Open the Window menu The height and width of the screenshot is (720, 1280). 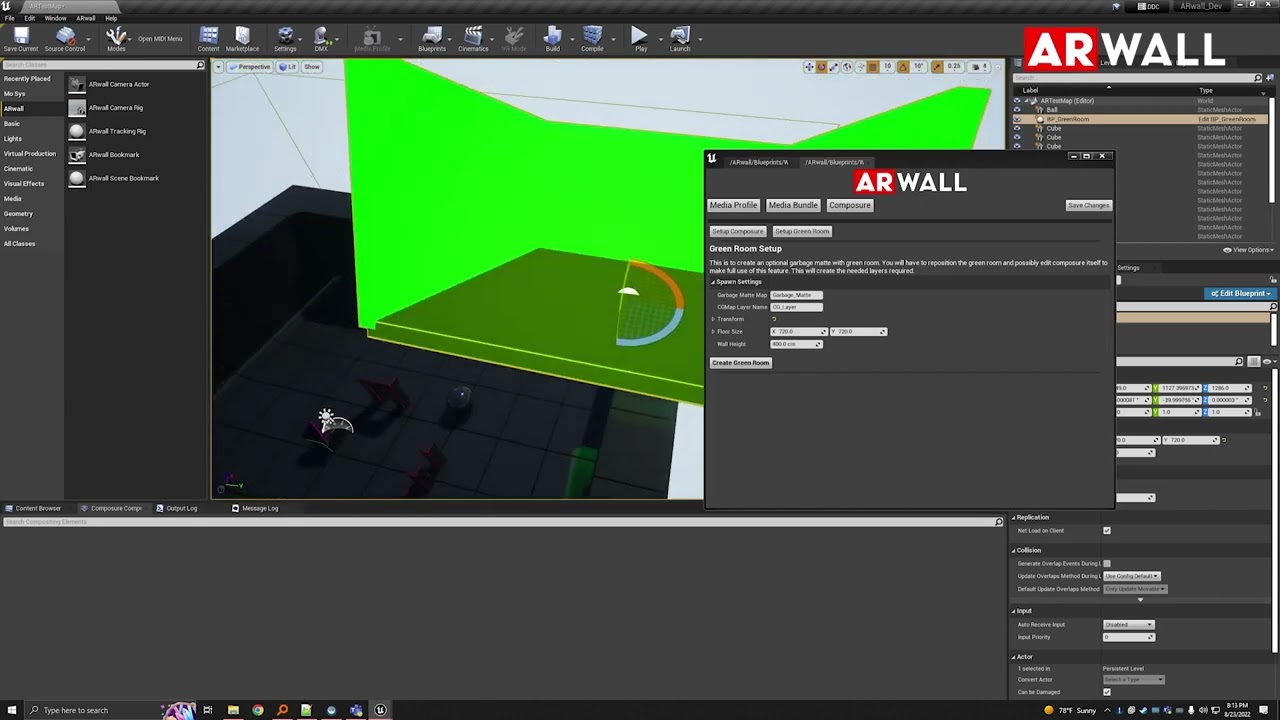click(56, 18)
